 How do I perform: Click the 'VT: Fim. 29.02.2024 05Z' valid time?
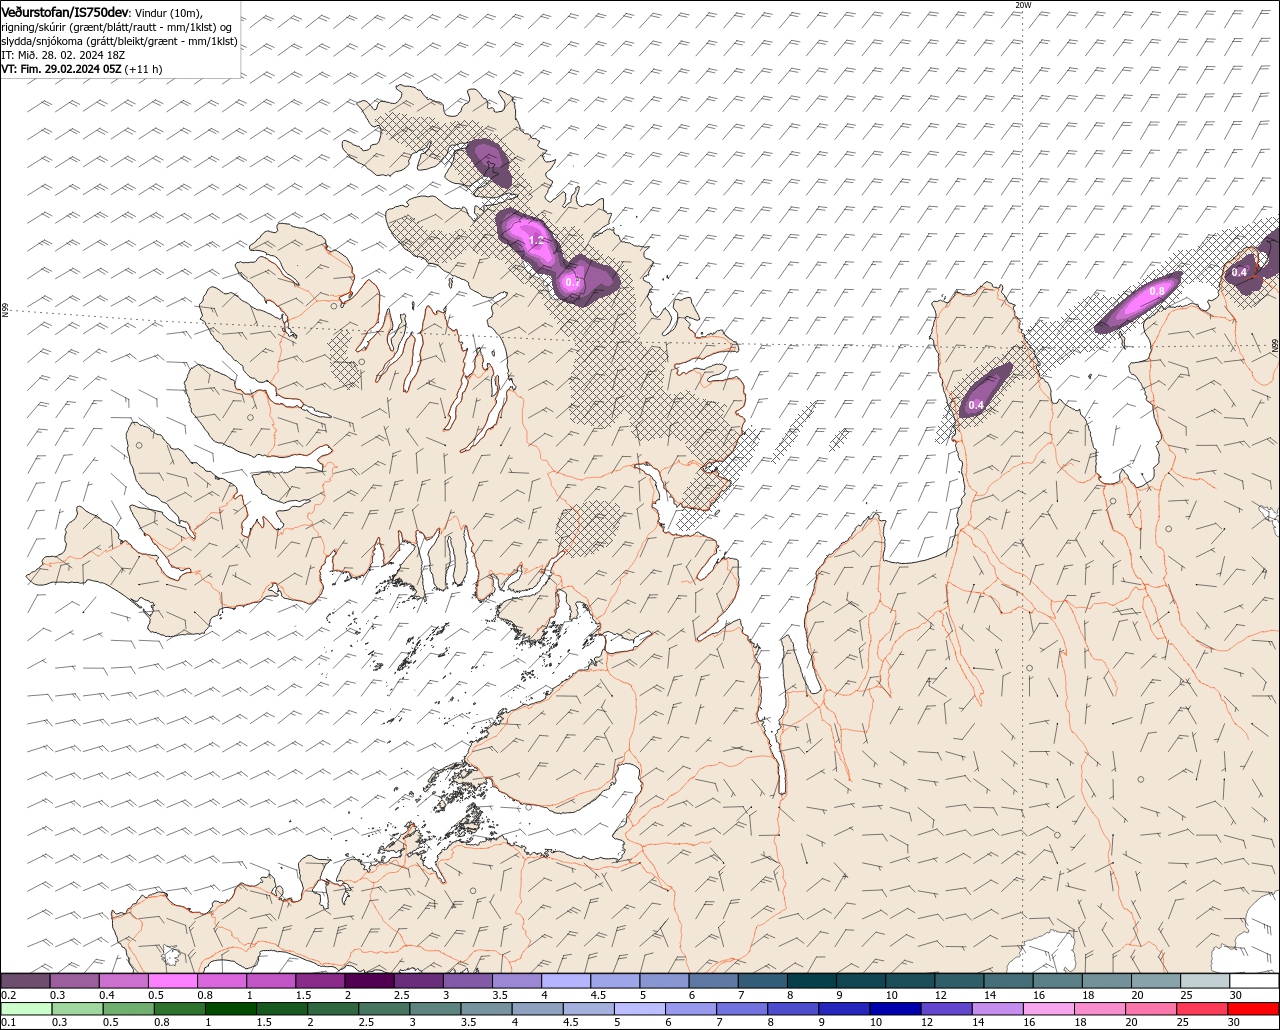(x=62, y=69)
